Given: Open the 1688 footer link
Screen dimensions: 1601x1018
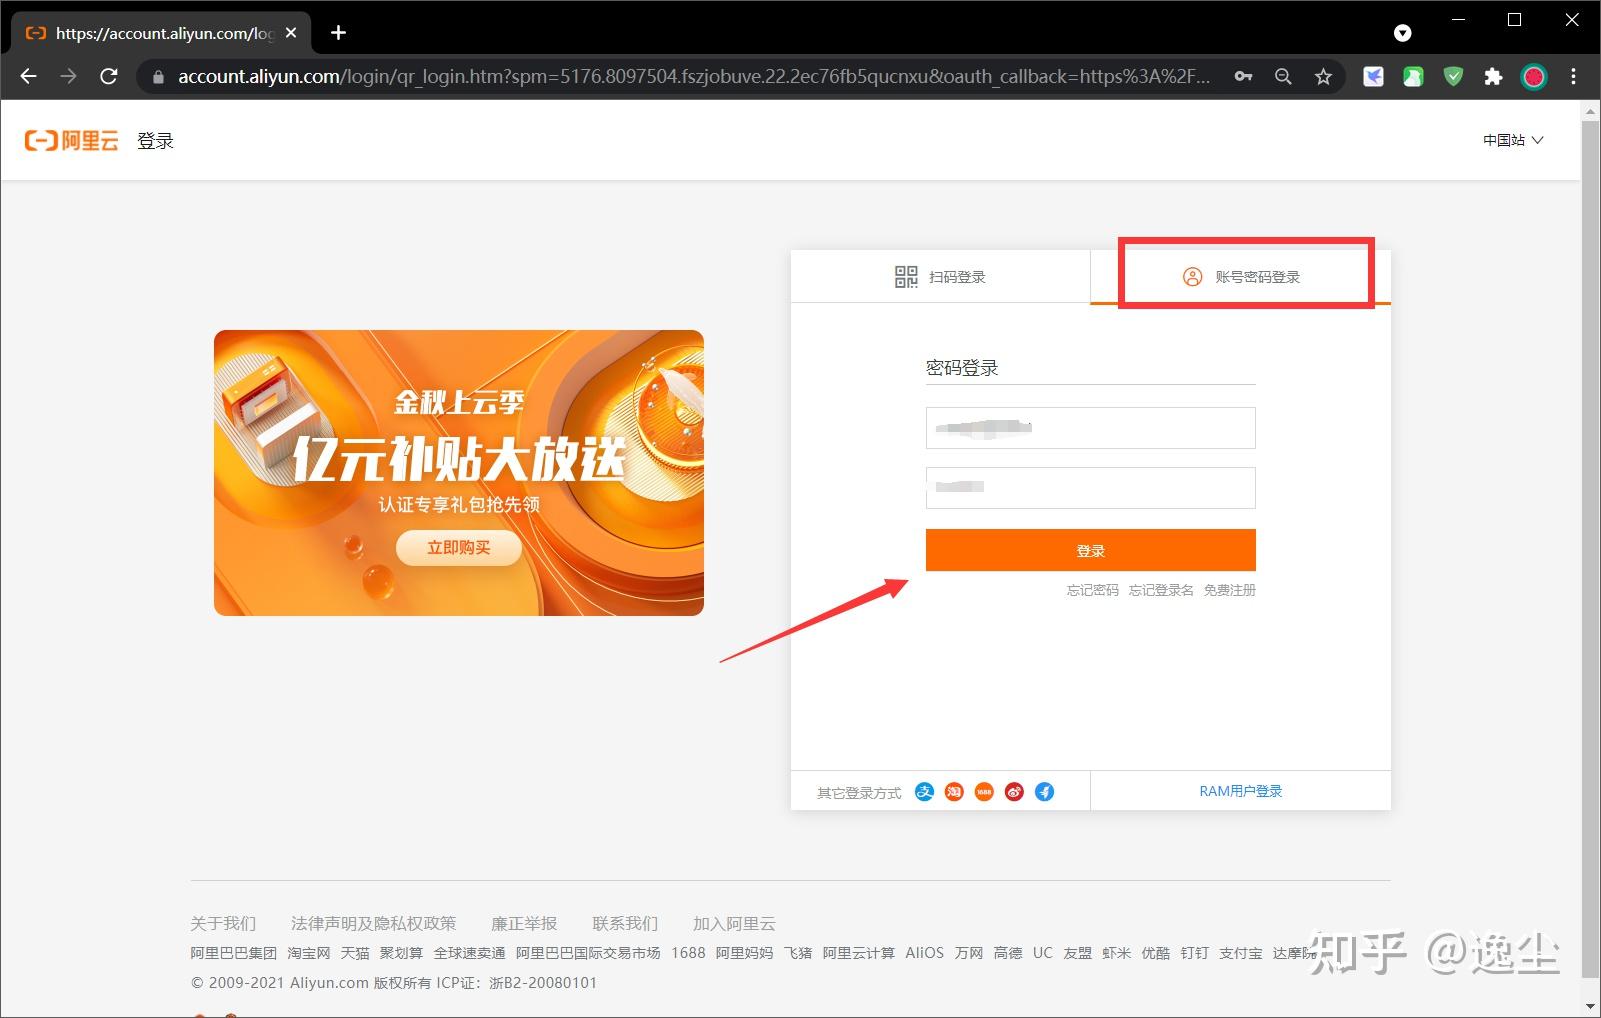Looking at the screenshot, I should point(688,953).
